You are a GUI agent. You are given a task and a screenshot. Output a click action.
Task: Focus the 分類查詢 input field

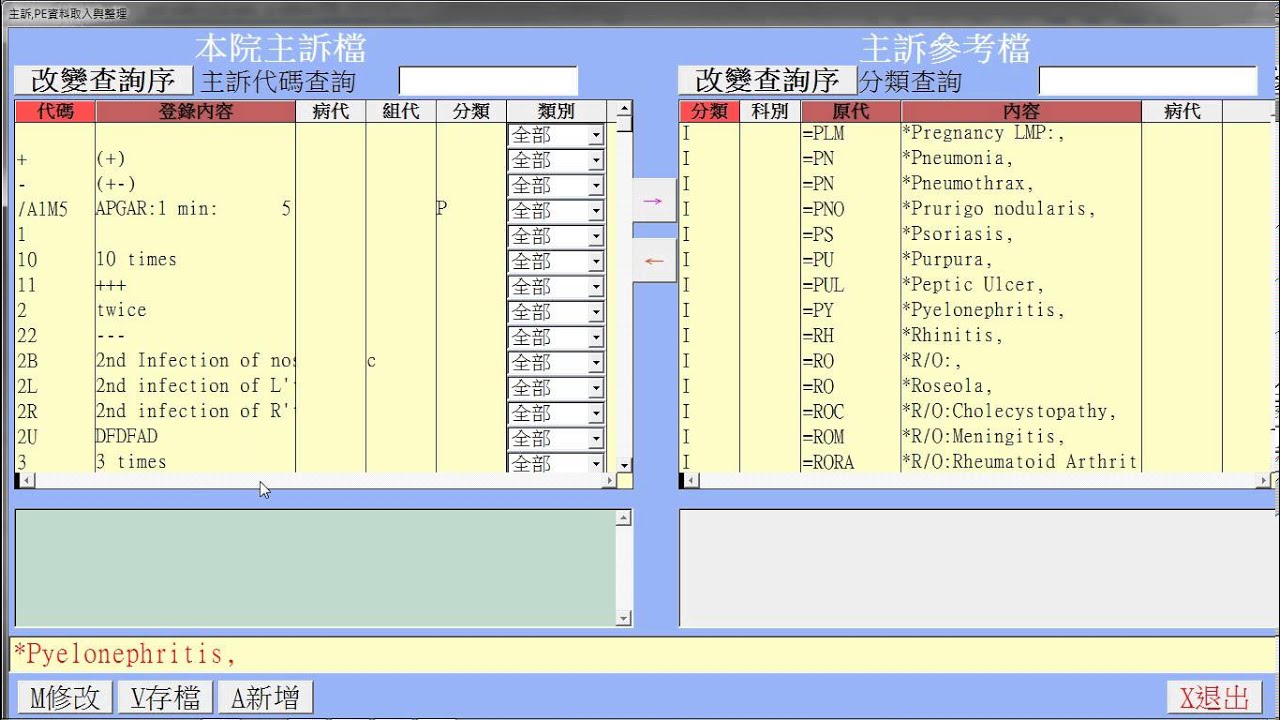point(1148,81)
